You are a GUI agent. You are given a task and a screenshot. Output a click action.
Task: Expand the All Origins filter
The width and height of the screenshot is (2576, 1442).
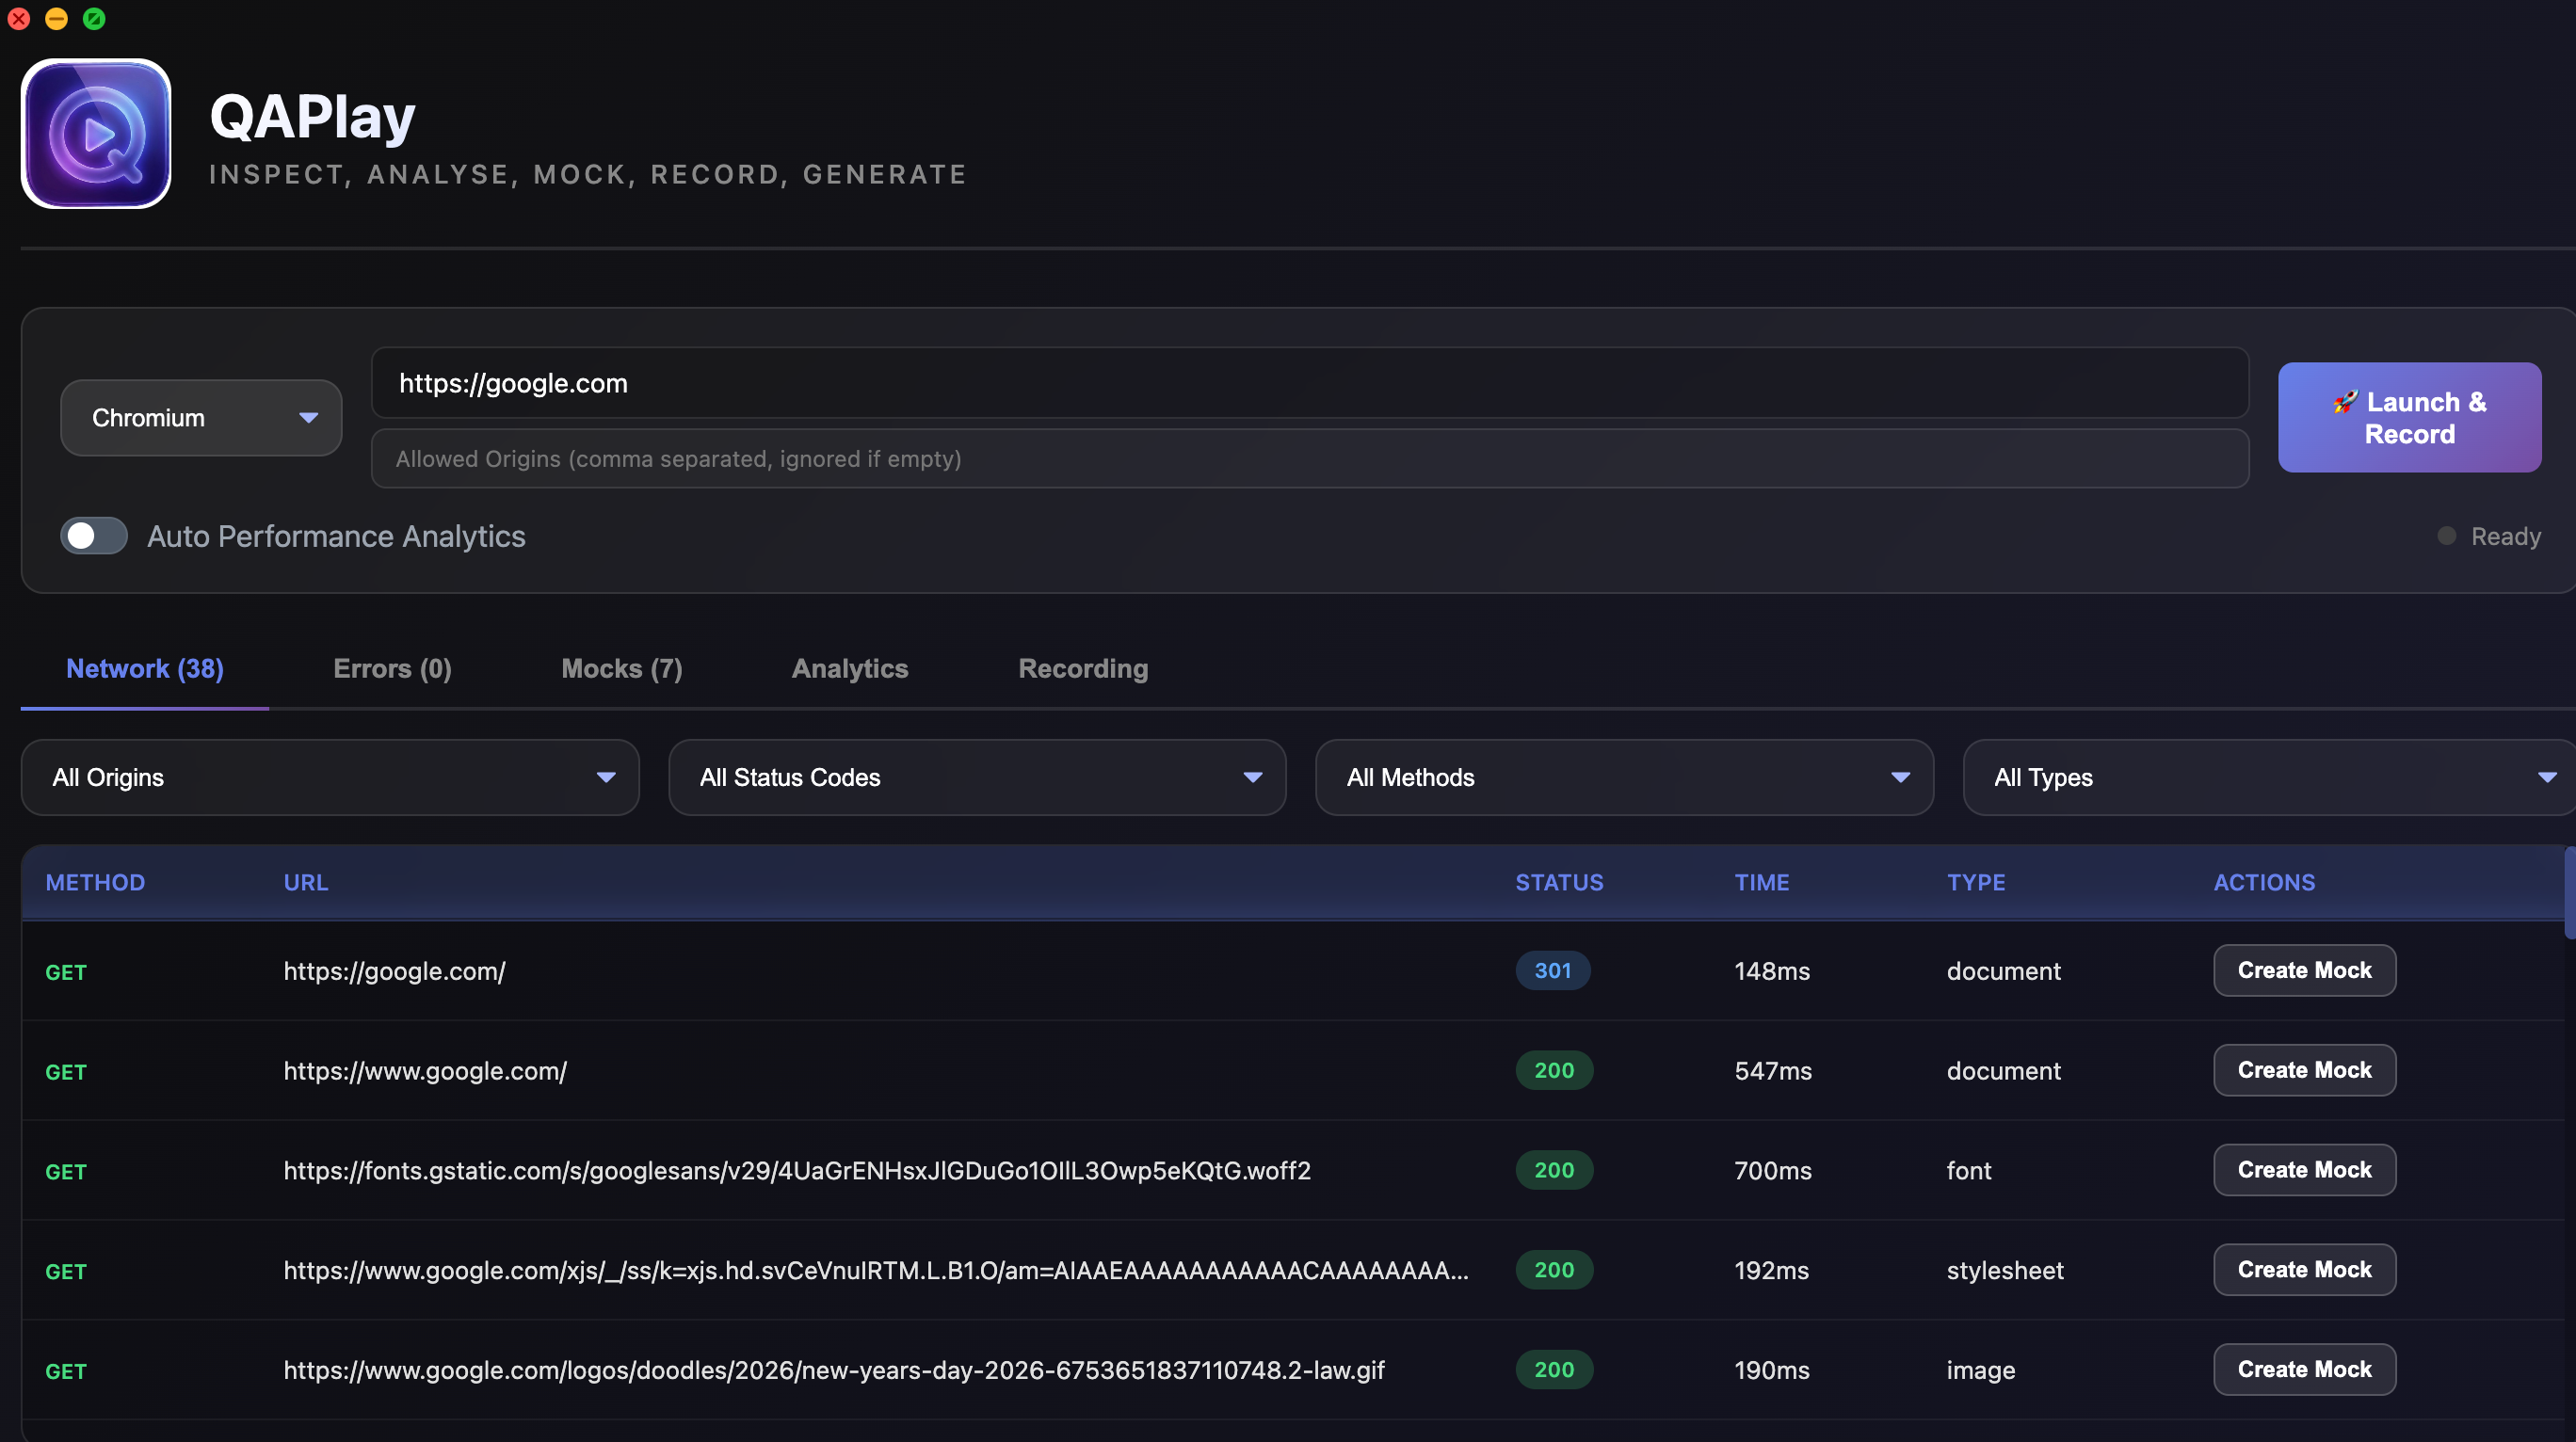(330, 777)
